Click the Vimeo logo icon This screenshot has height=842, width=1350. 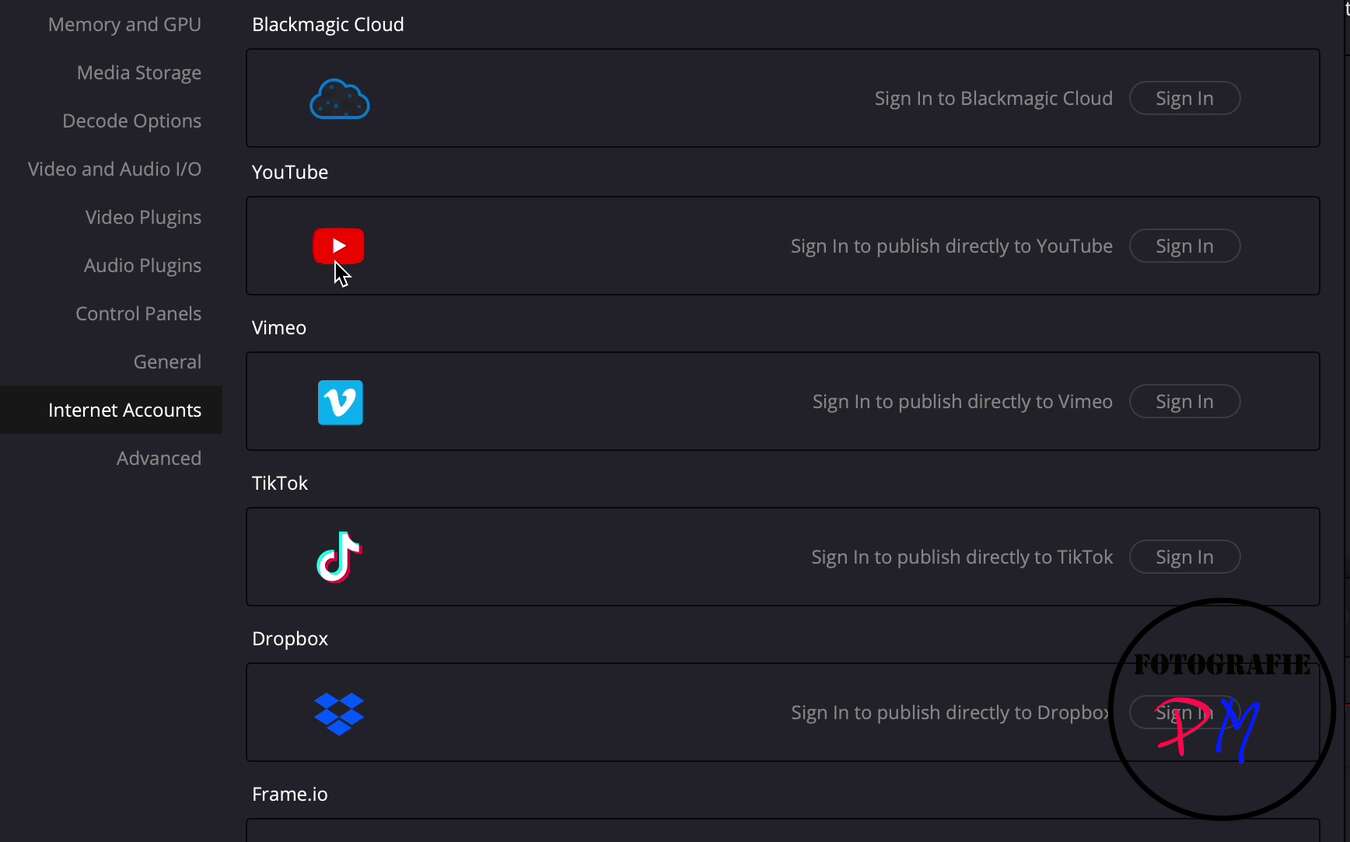coord(340,402)
